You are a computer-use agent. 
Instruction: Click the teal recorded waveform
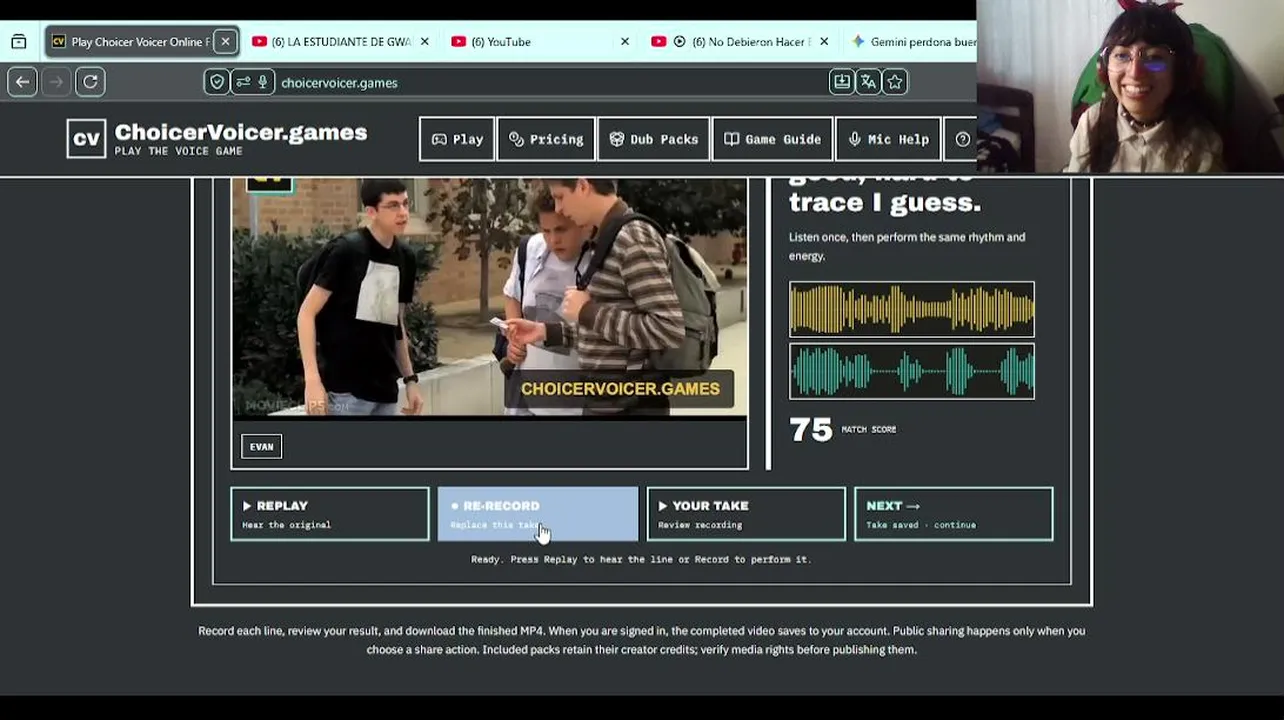pyautogui.click(x=912, y=371)
